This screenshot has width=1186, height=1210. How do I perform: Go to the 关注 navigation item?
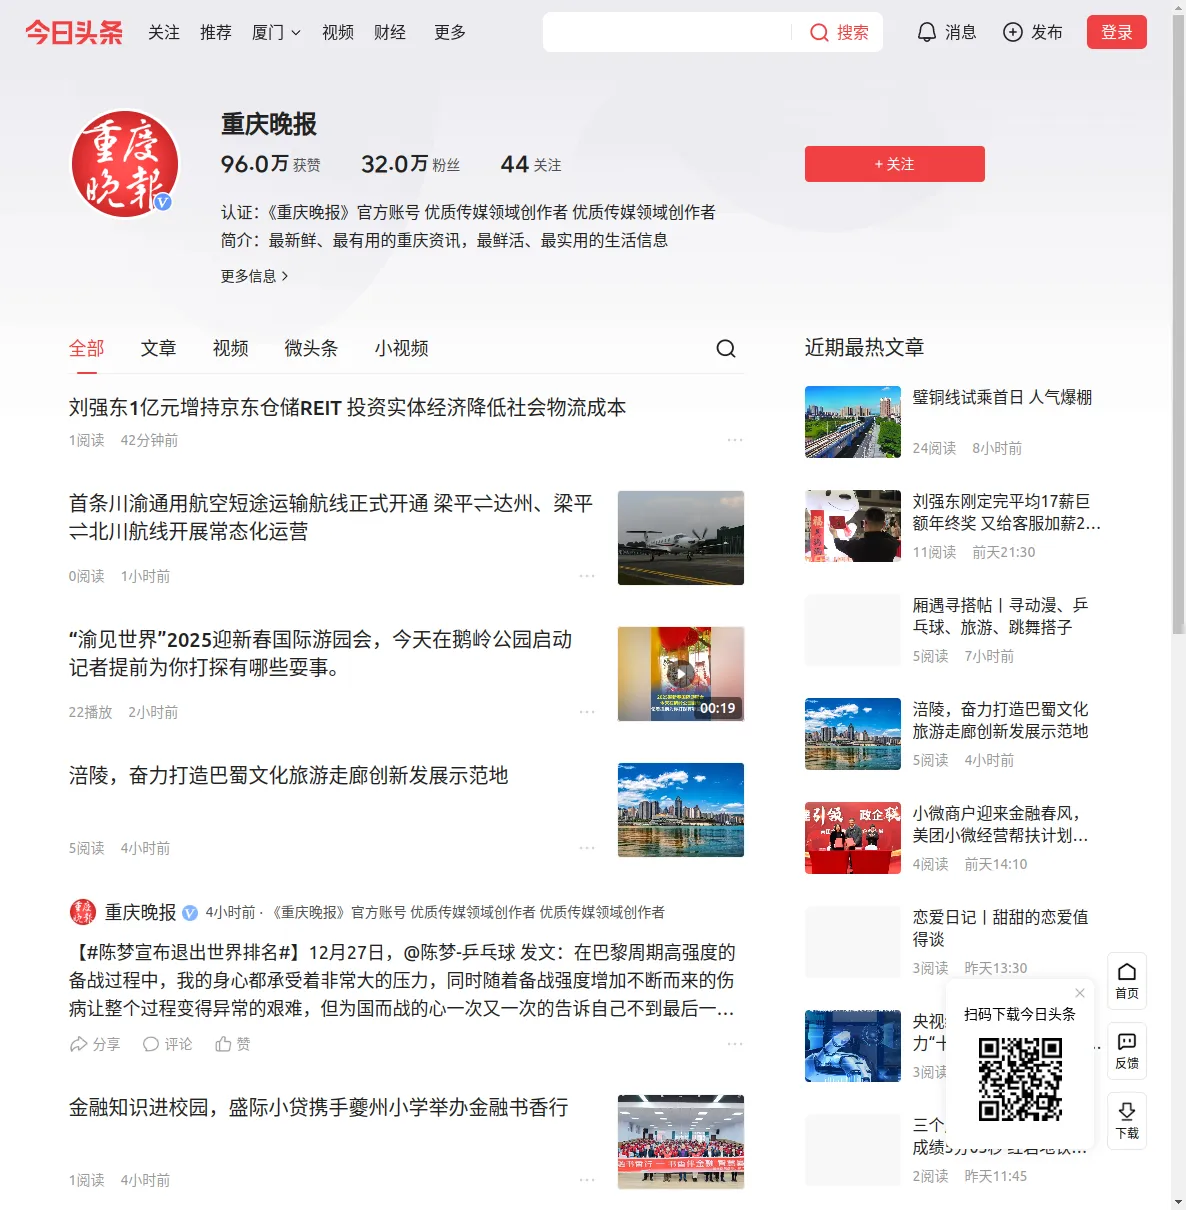tap(164, 32)
